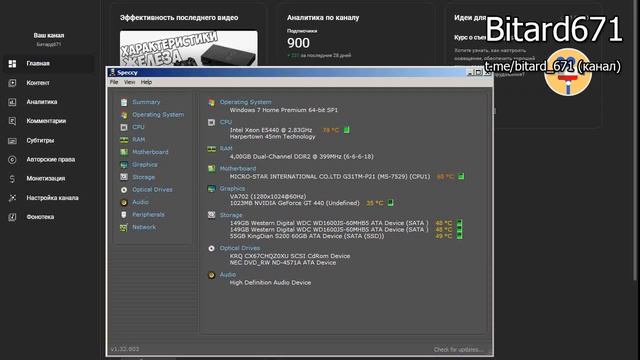Select the CPU chip icon in Speccy sidebar
Image resolution: width=640 pixels, height=360 pixels.
point(124,127)
